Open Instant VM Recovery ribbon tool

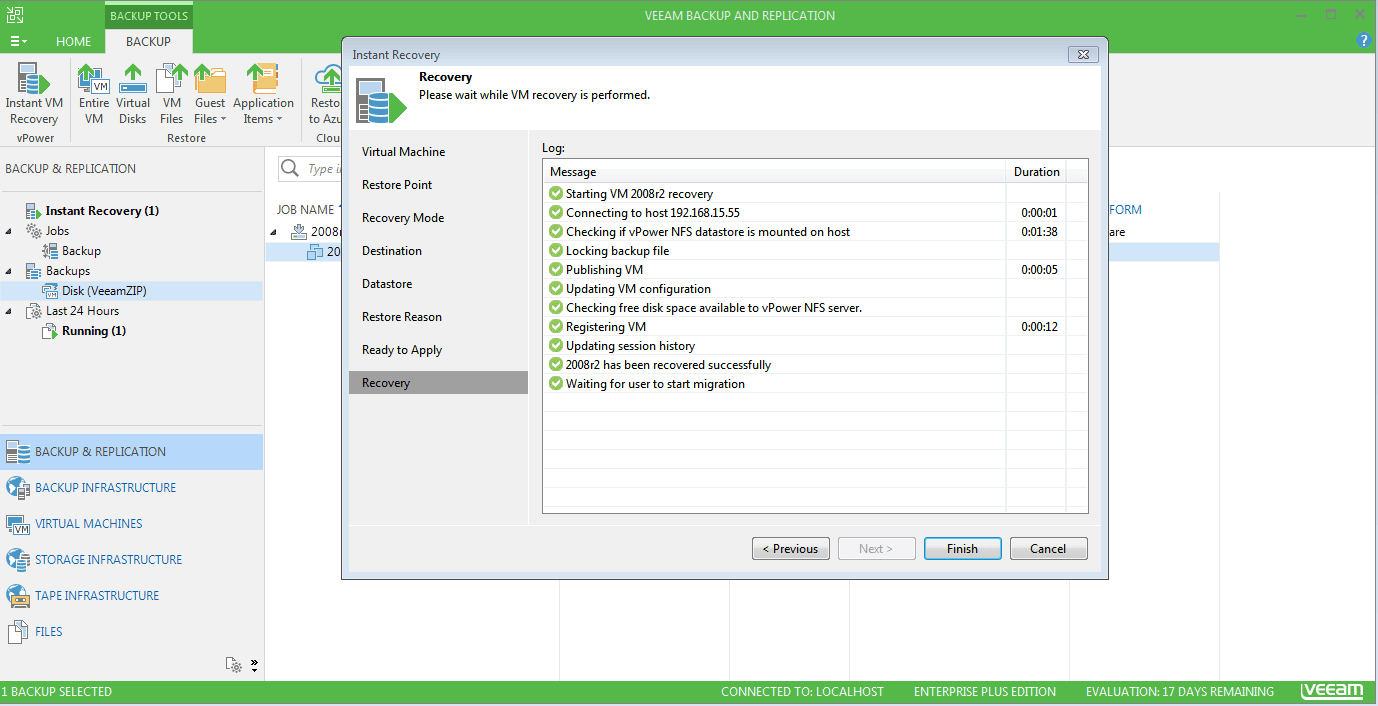(34, 94)
